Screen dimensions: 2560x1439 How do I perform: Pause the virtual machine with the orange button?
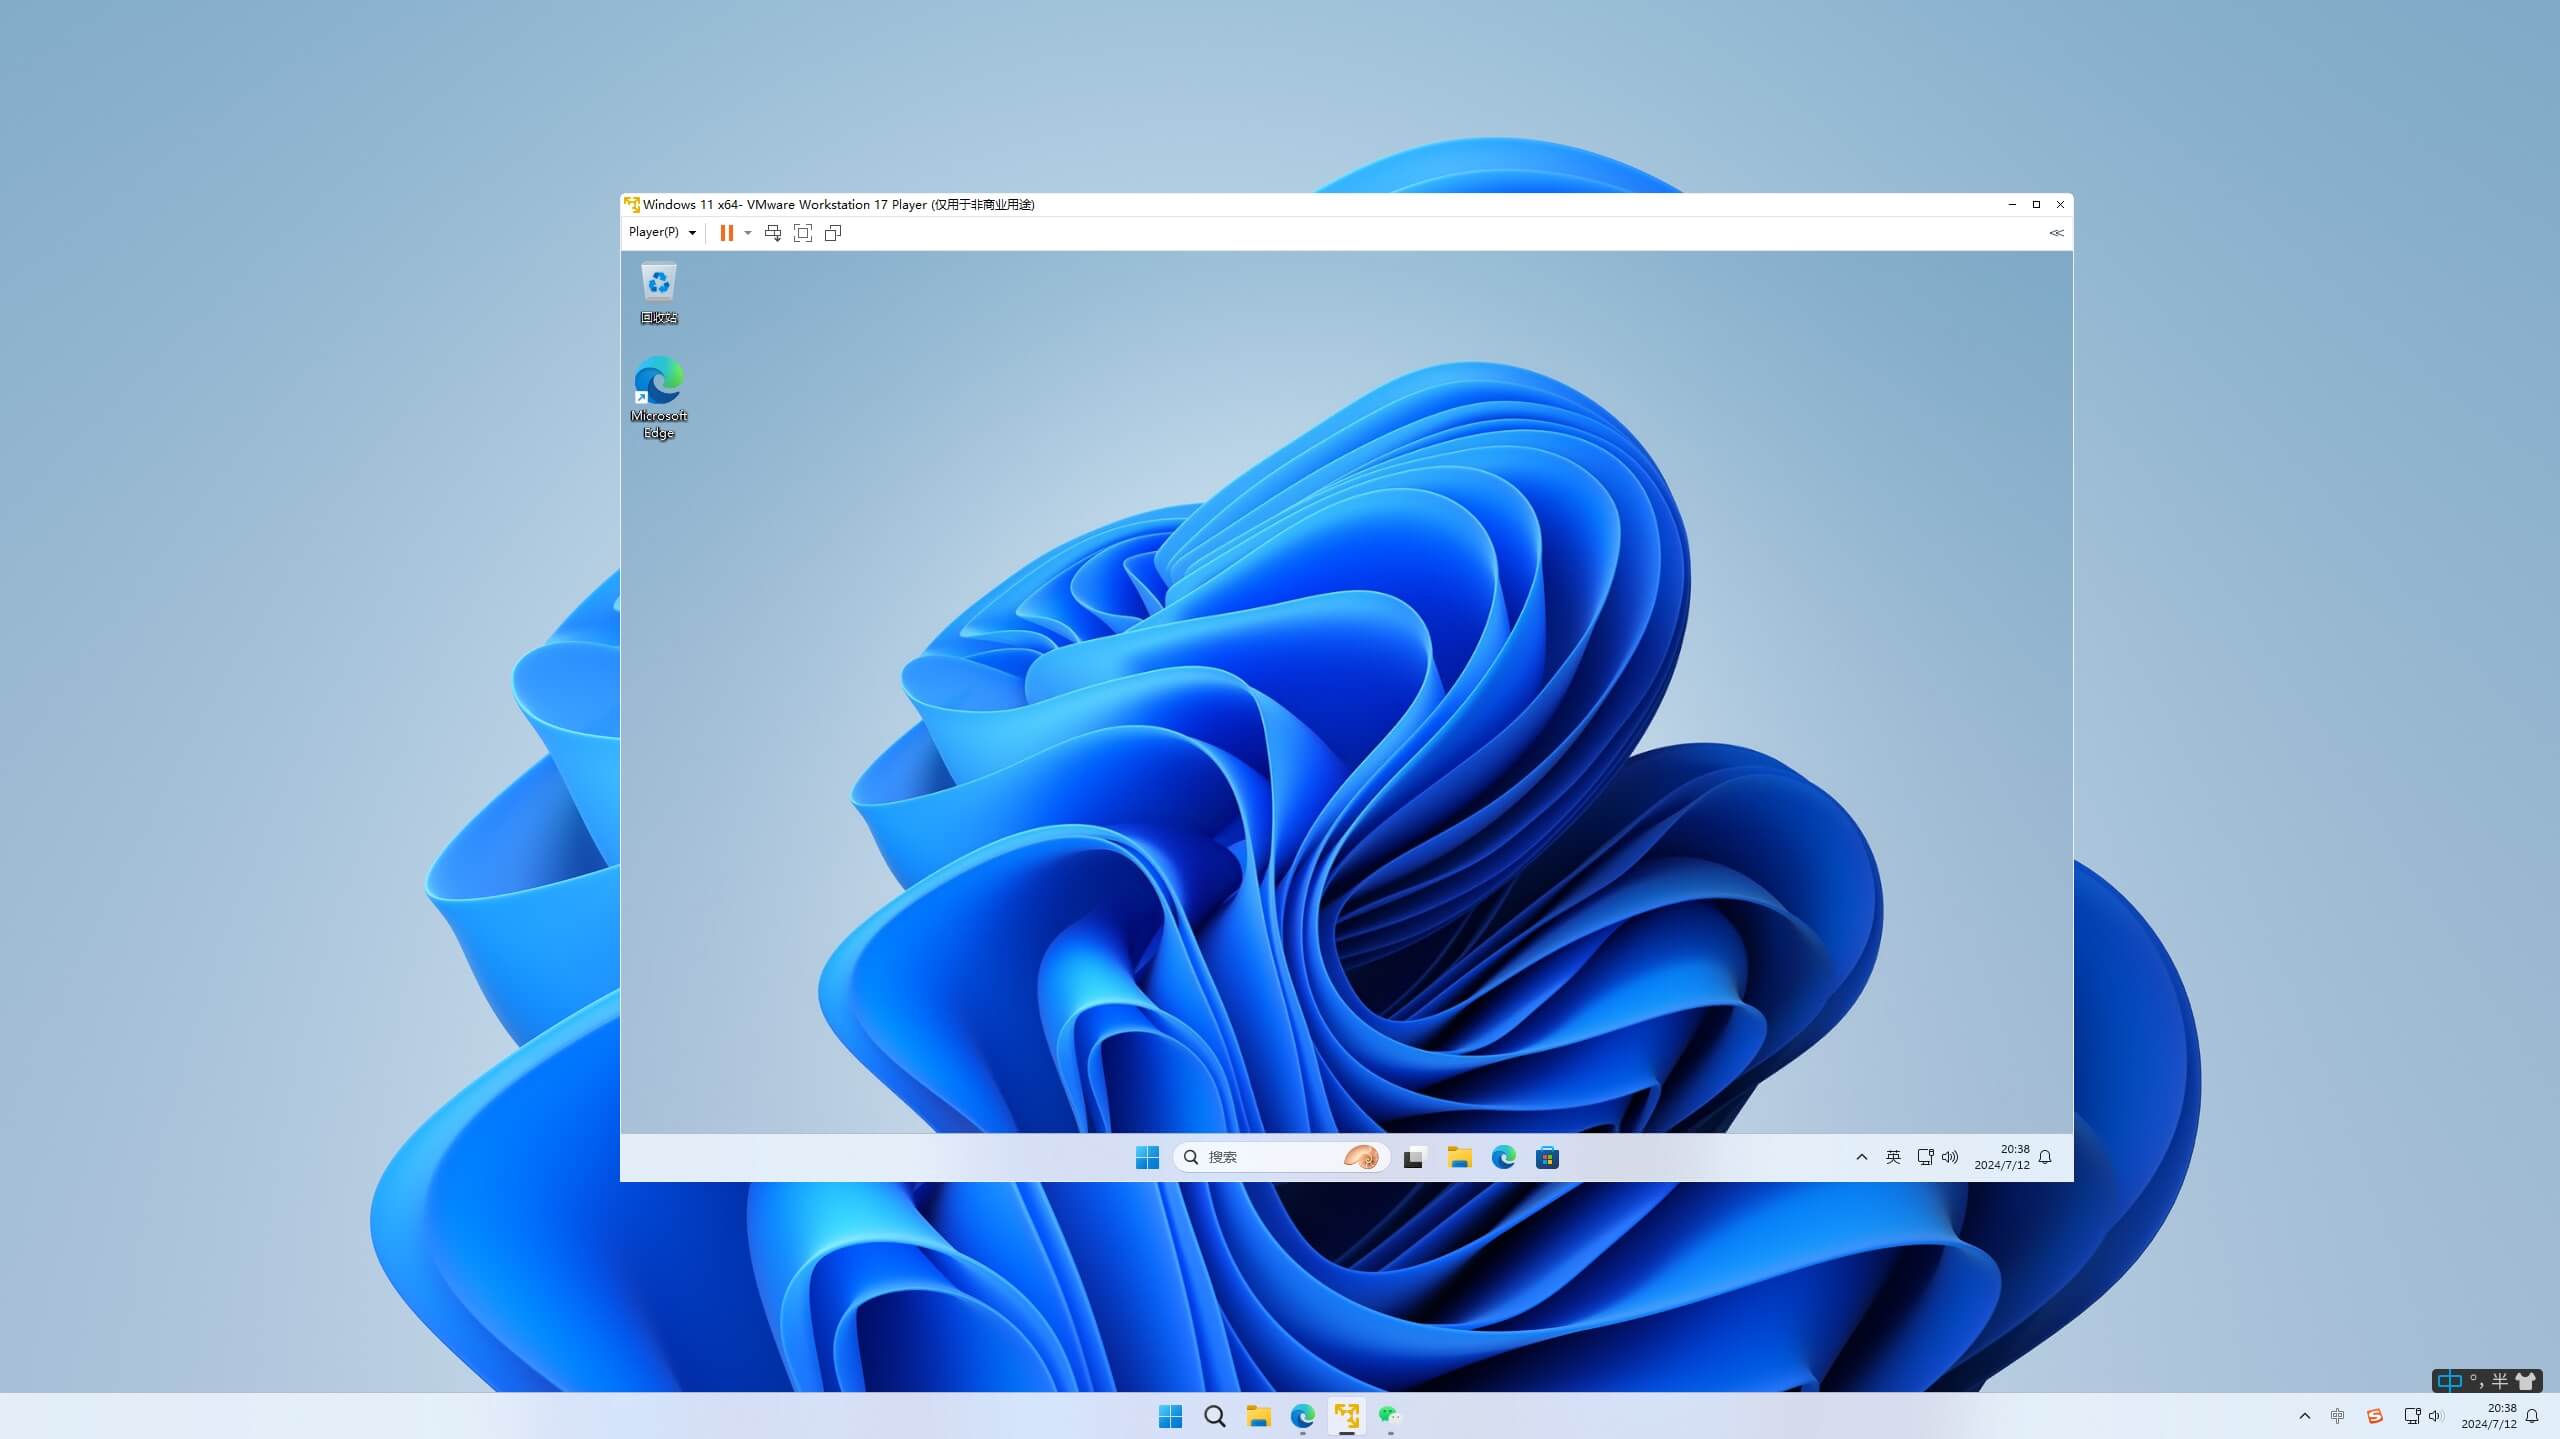(x=726, y=233)
